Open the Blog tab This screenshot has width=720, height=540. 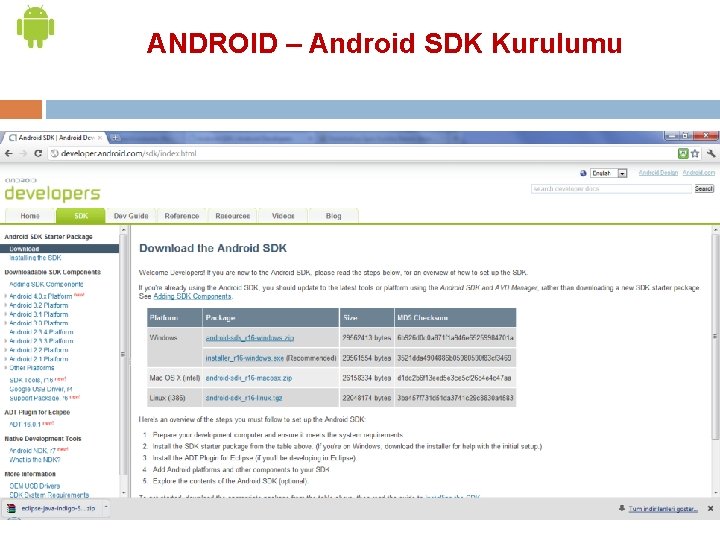[333, 216]
